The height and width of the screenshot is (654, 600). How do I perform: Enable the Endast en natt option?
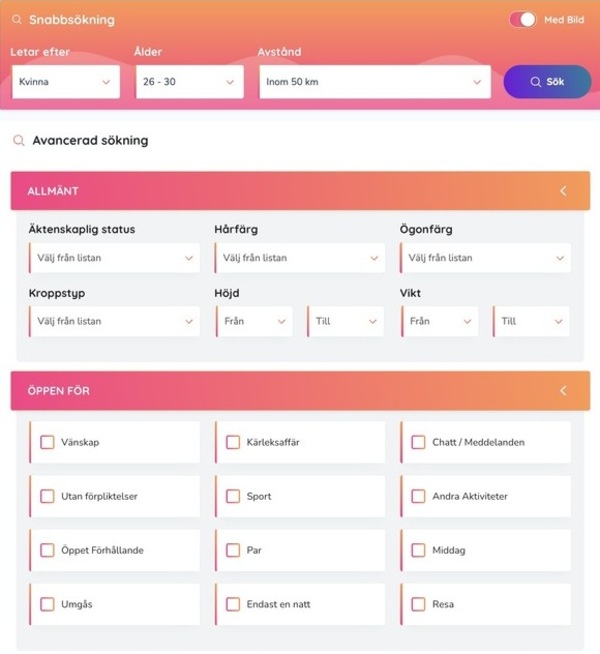click(233, 604)
